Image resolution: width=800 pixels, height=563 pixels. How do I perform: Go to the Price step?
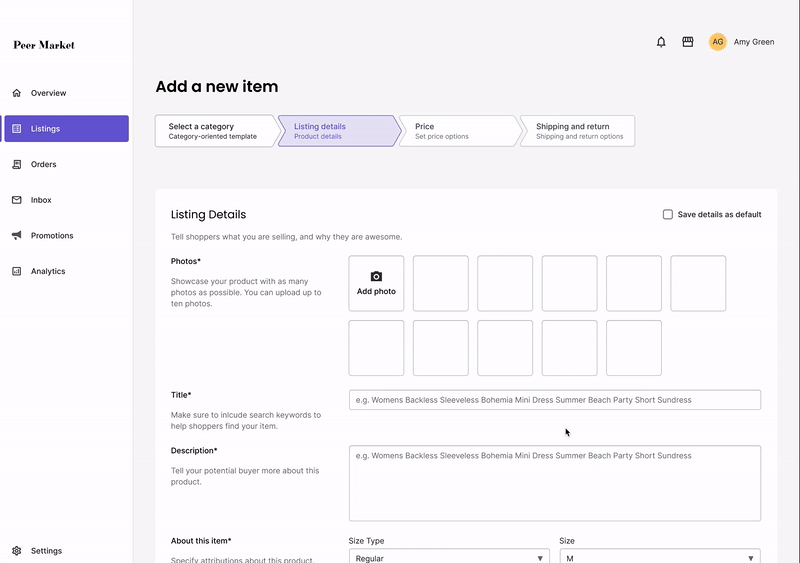tap(459, 131)
